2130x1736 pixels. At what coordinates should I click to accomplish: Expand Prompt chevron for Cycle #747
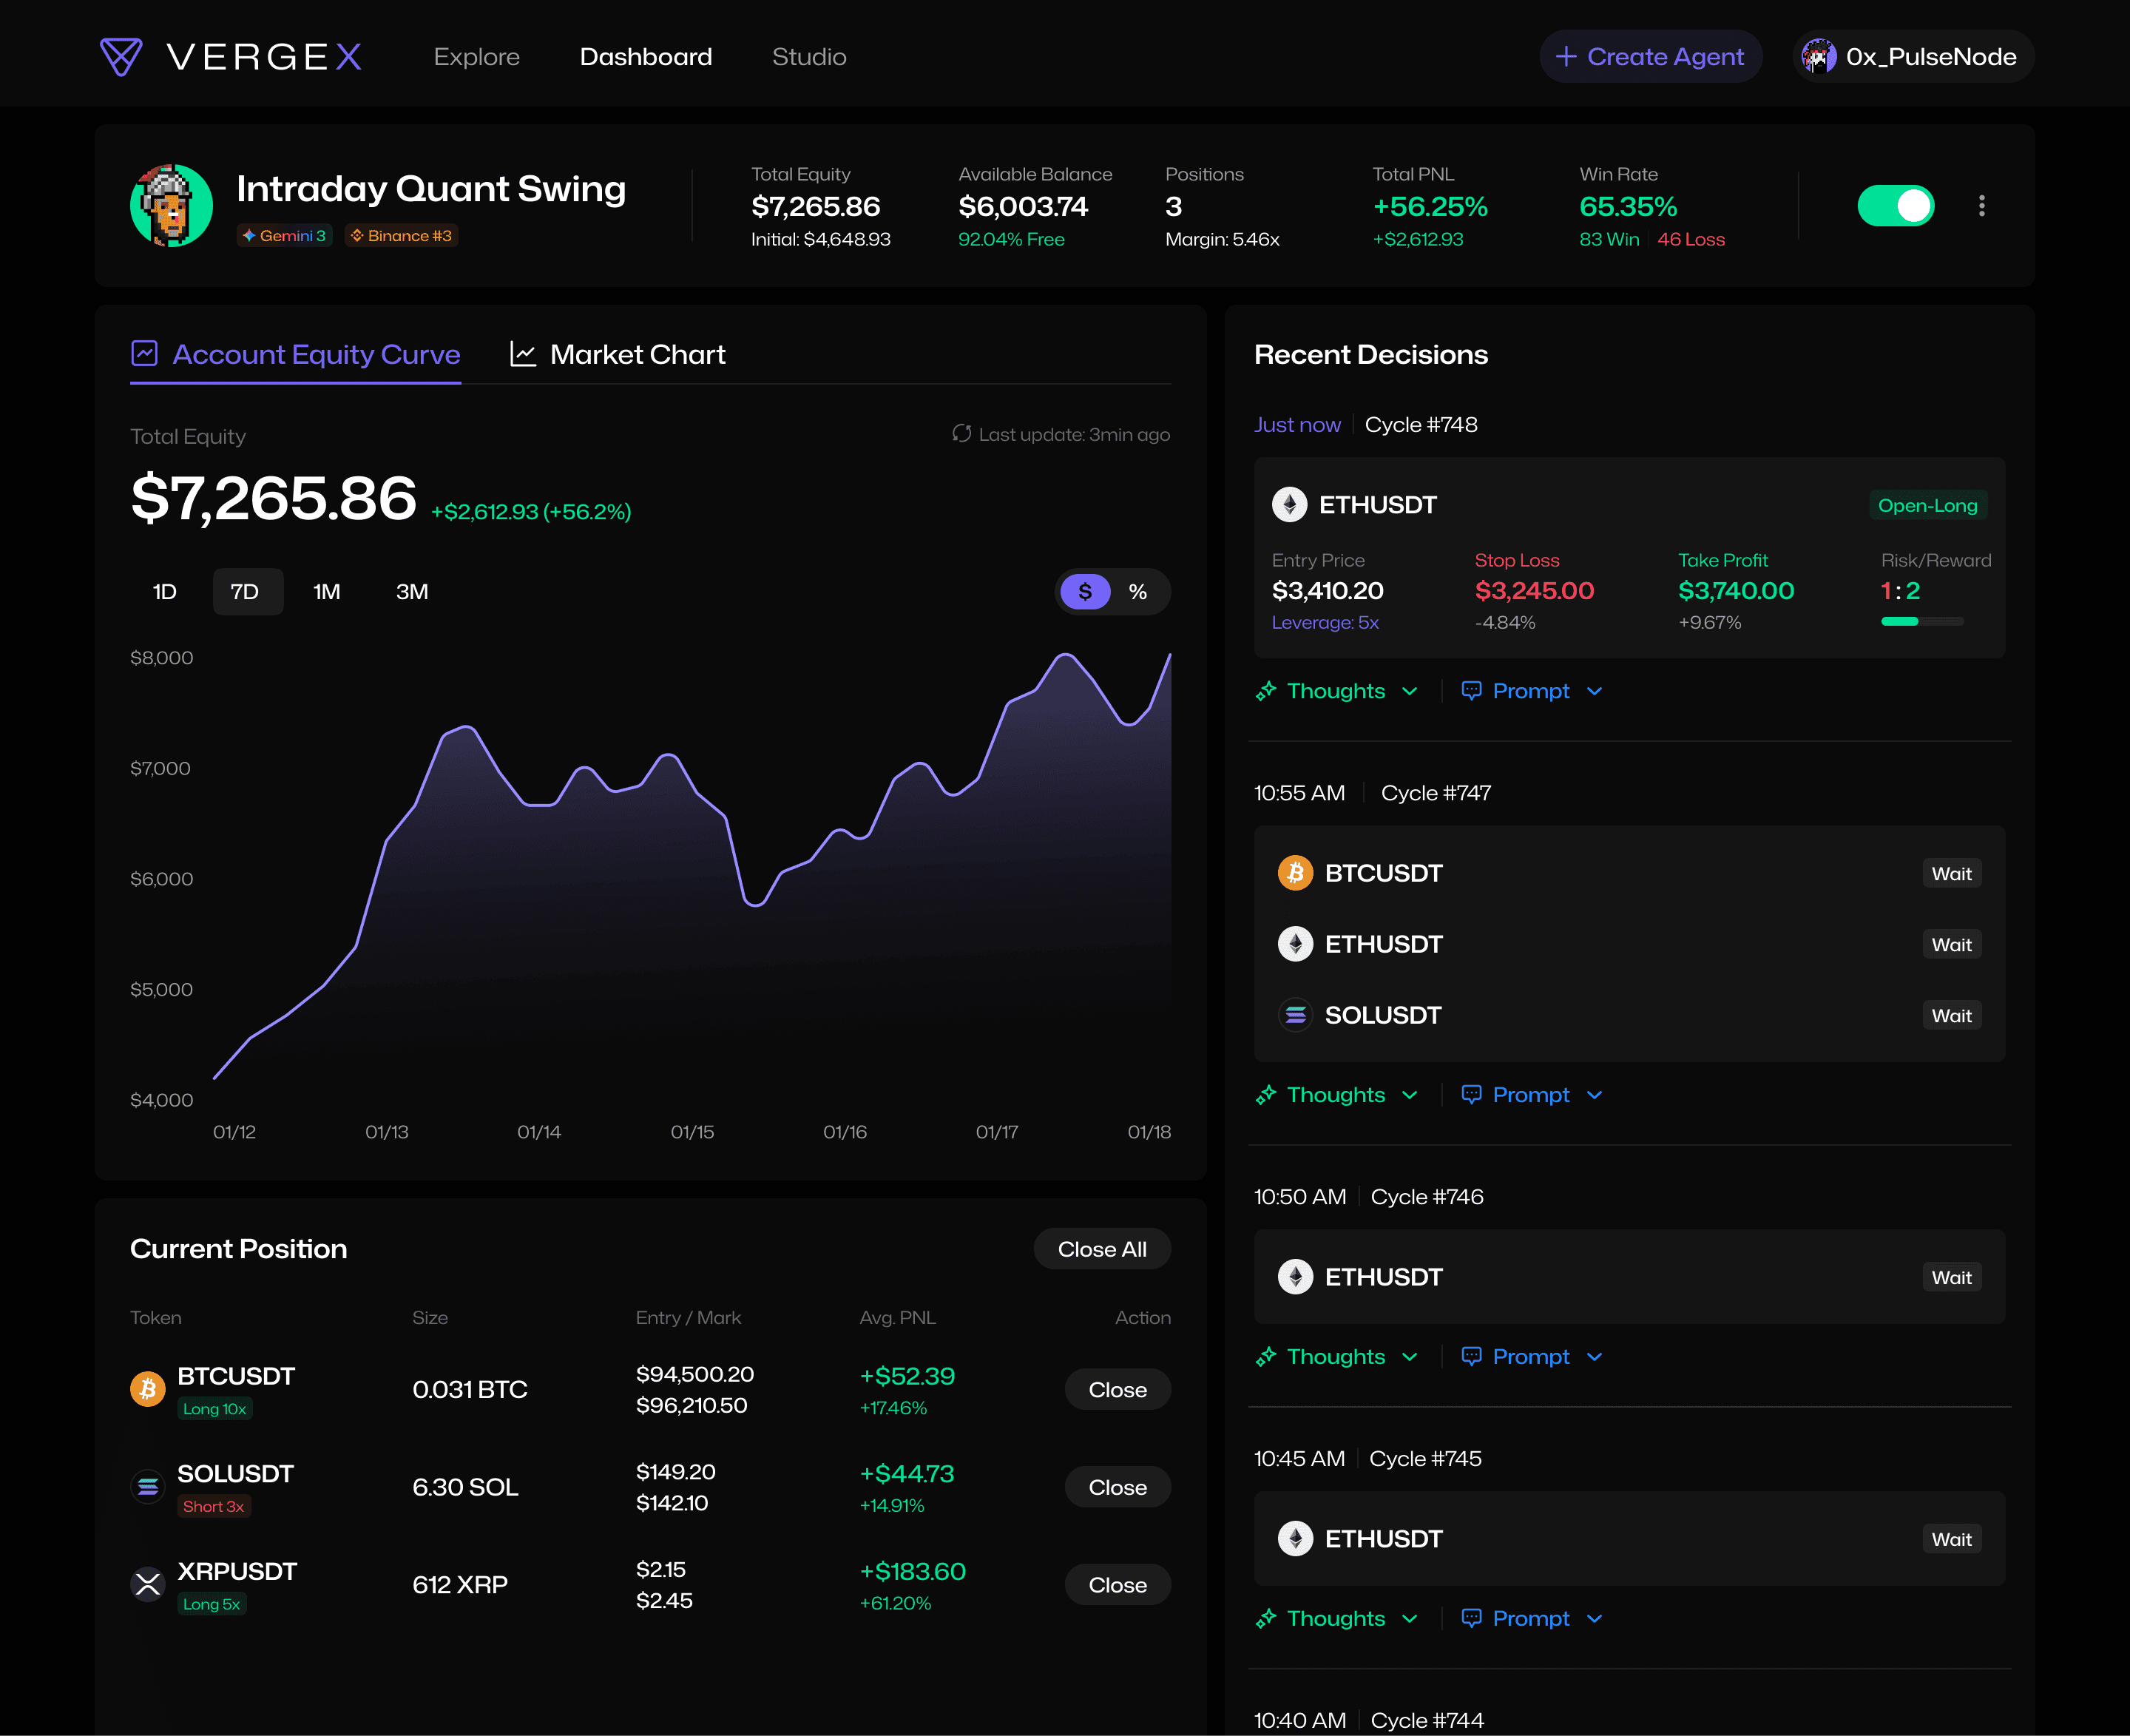(x=1595, y=1096)
